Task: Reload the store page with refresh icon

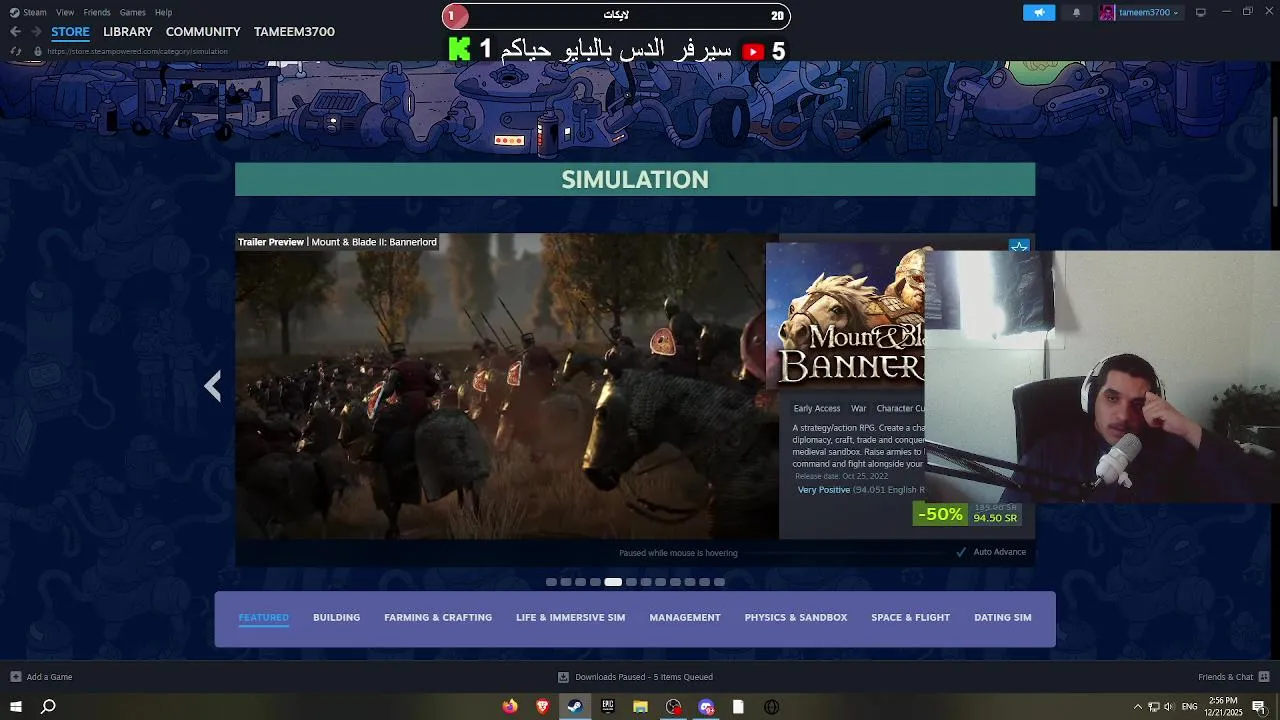Action: tap(16, 51)
